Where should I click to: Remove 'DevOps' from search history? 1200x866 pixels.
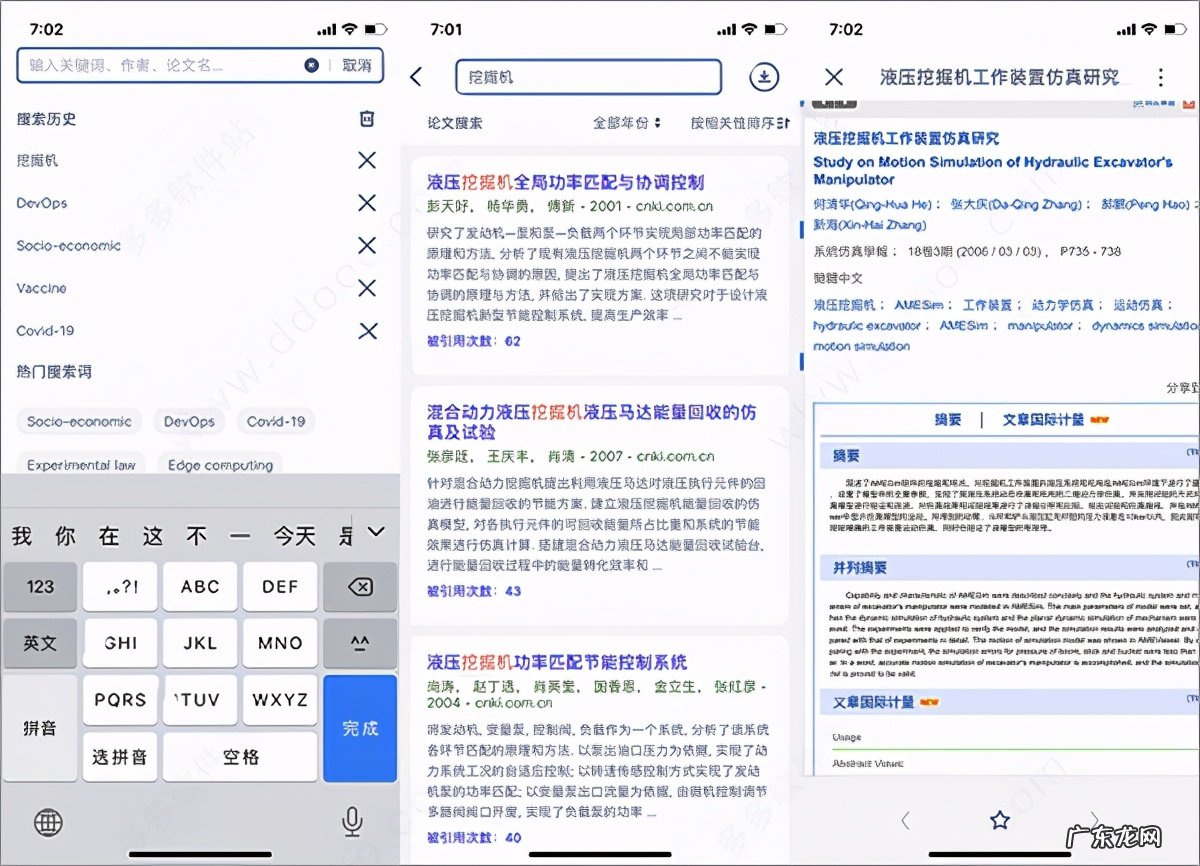(x=366, y=203)
